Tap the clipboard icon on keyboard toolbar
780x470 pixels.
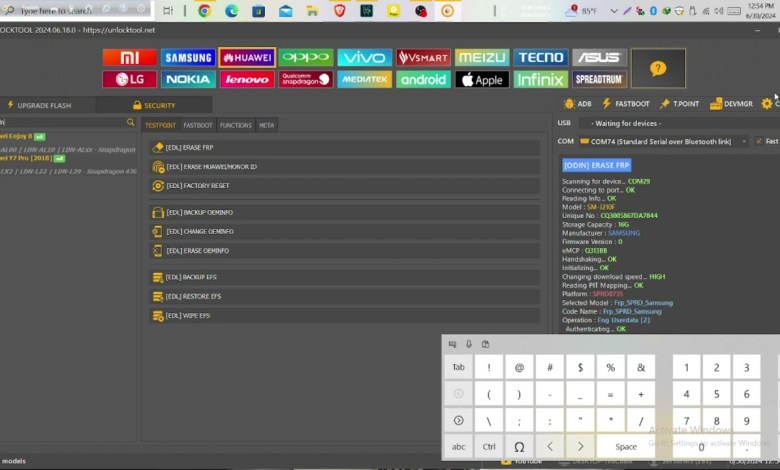[486, 344]
